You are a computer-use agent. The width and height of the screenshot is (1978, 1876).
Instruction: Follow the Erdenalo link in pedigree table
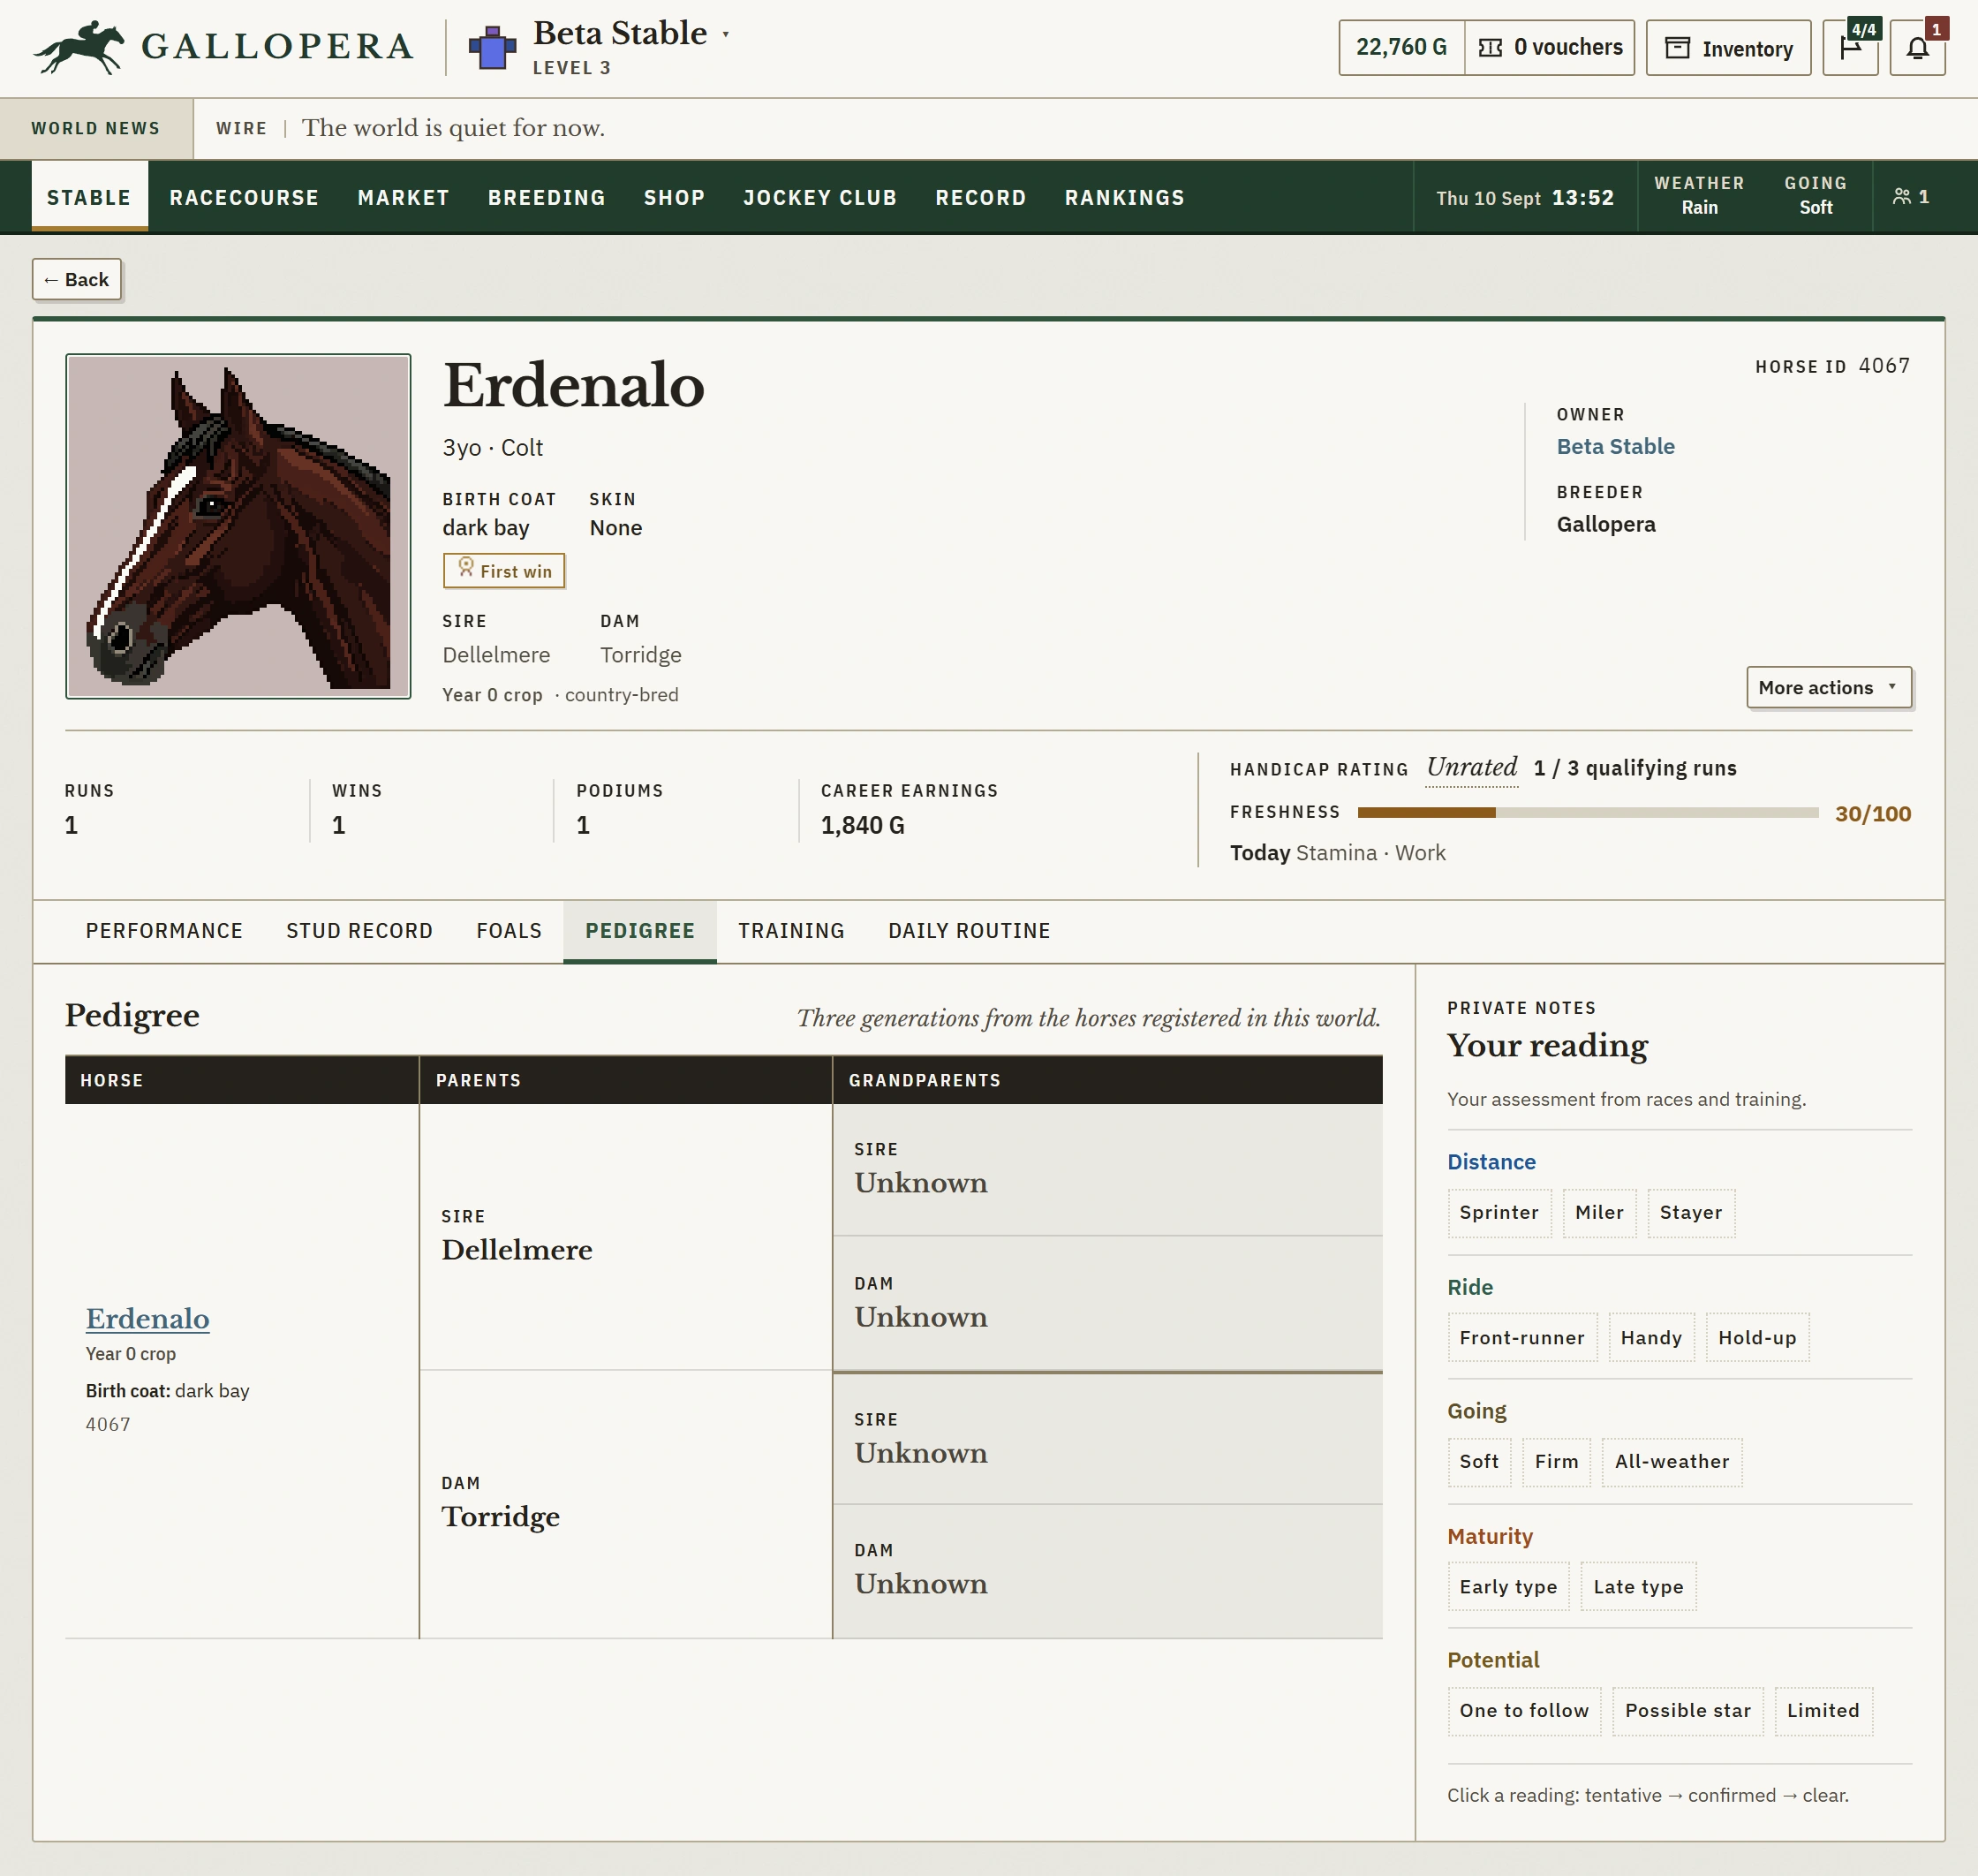pyautogui.click(x=147, y=1319)
